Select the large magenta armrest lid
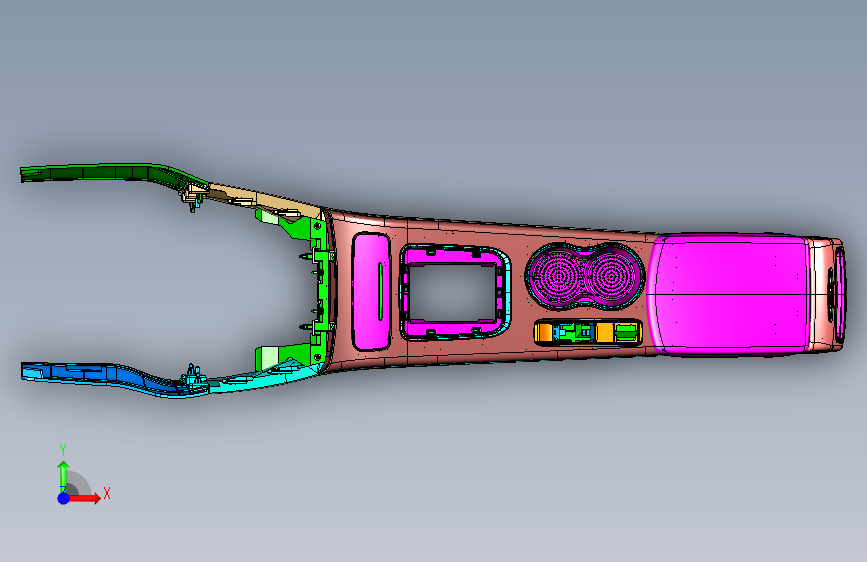The image size is (867, 562). [x=729, y=294]
